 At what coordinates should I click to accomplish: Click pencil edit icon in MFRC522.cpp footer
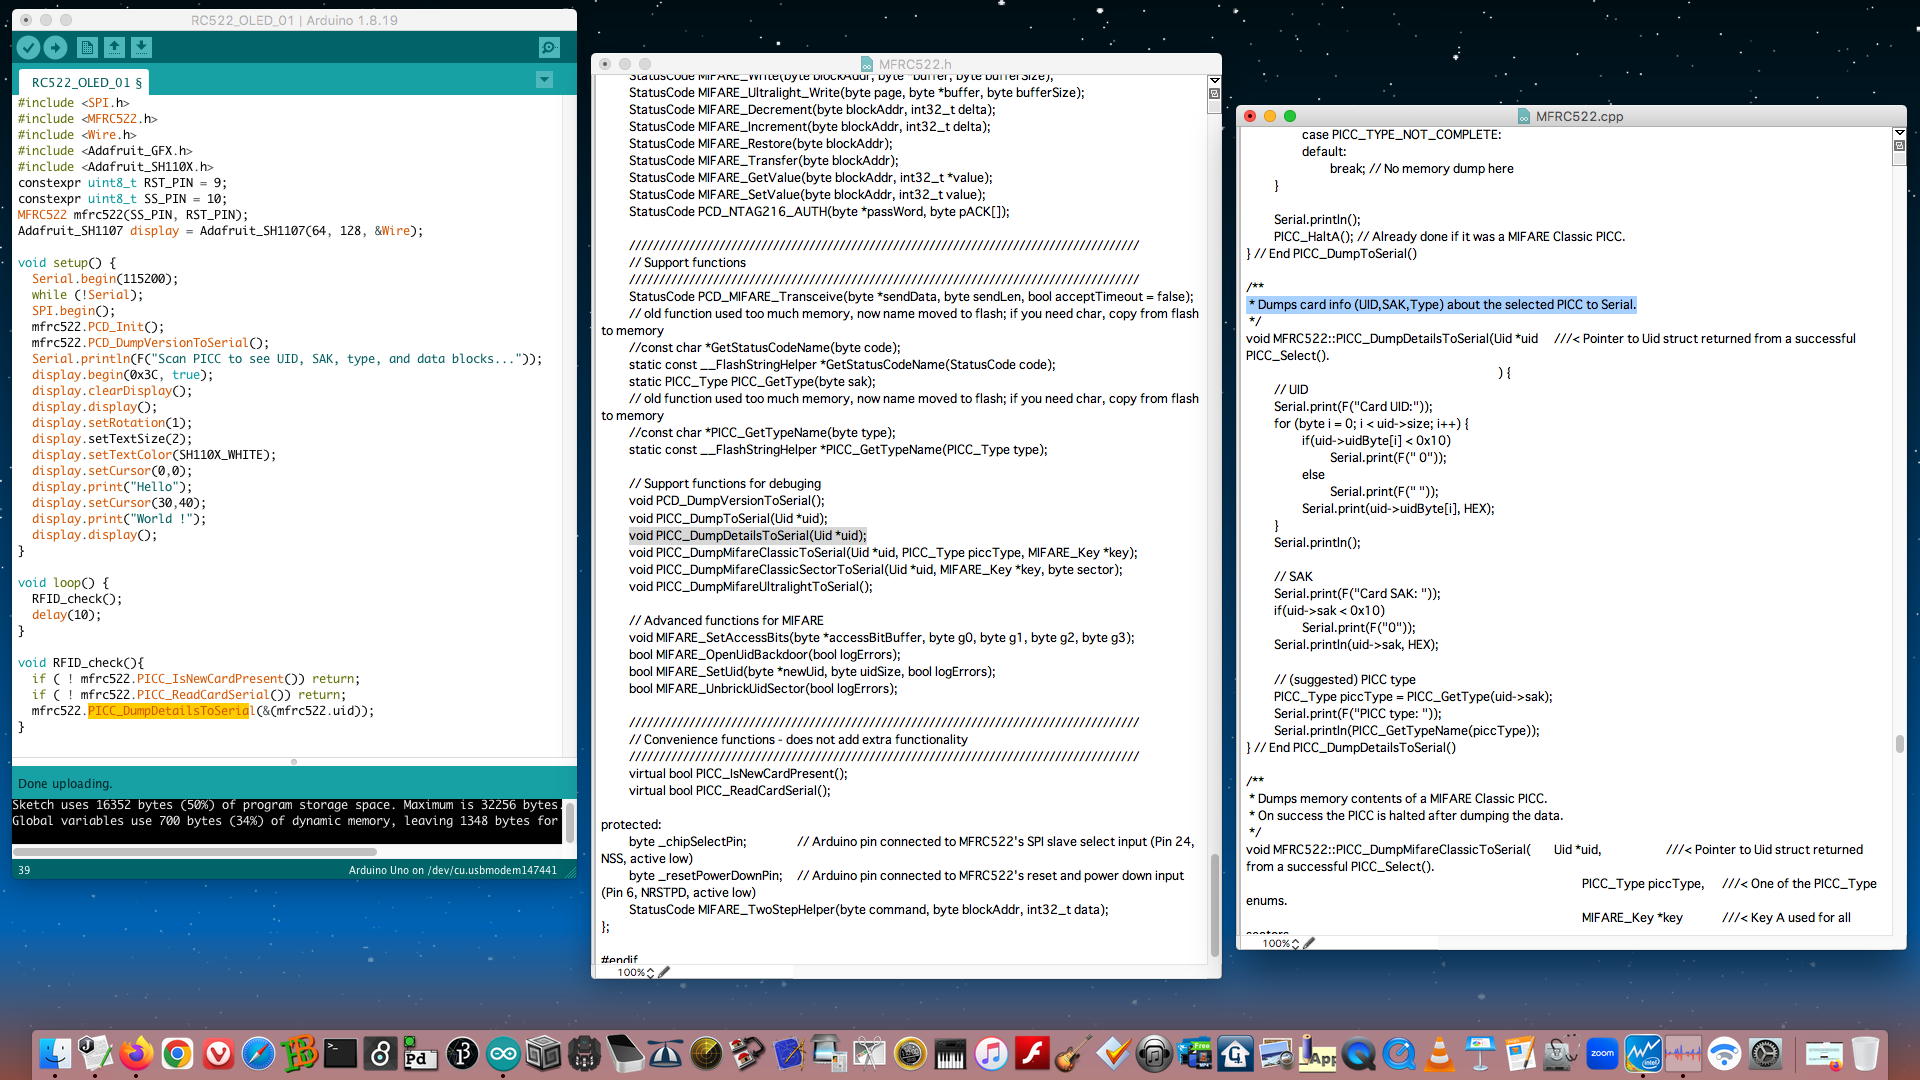point(1309,943)
